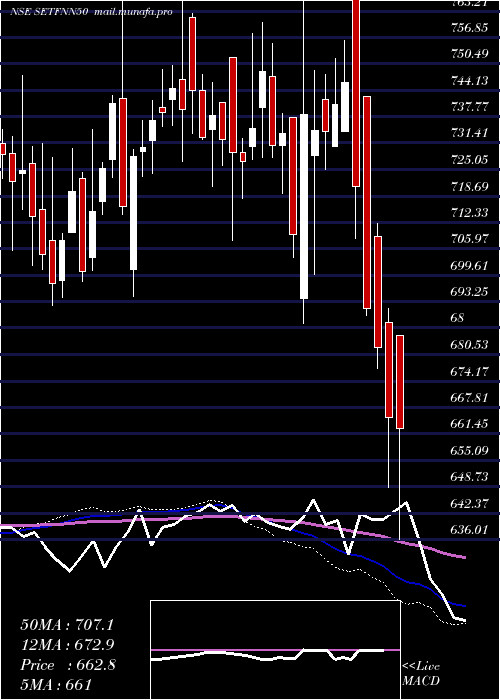Select the 667.81 price axis label

[470, 397]
